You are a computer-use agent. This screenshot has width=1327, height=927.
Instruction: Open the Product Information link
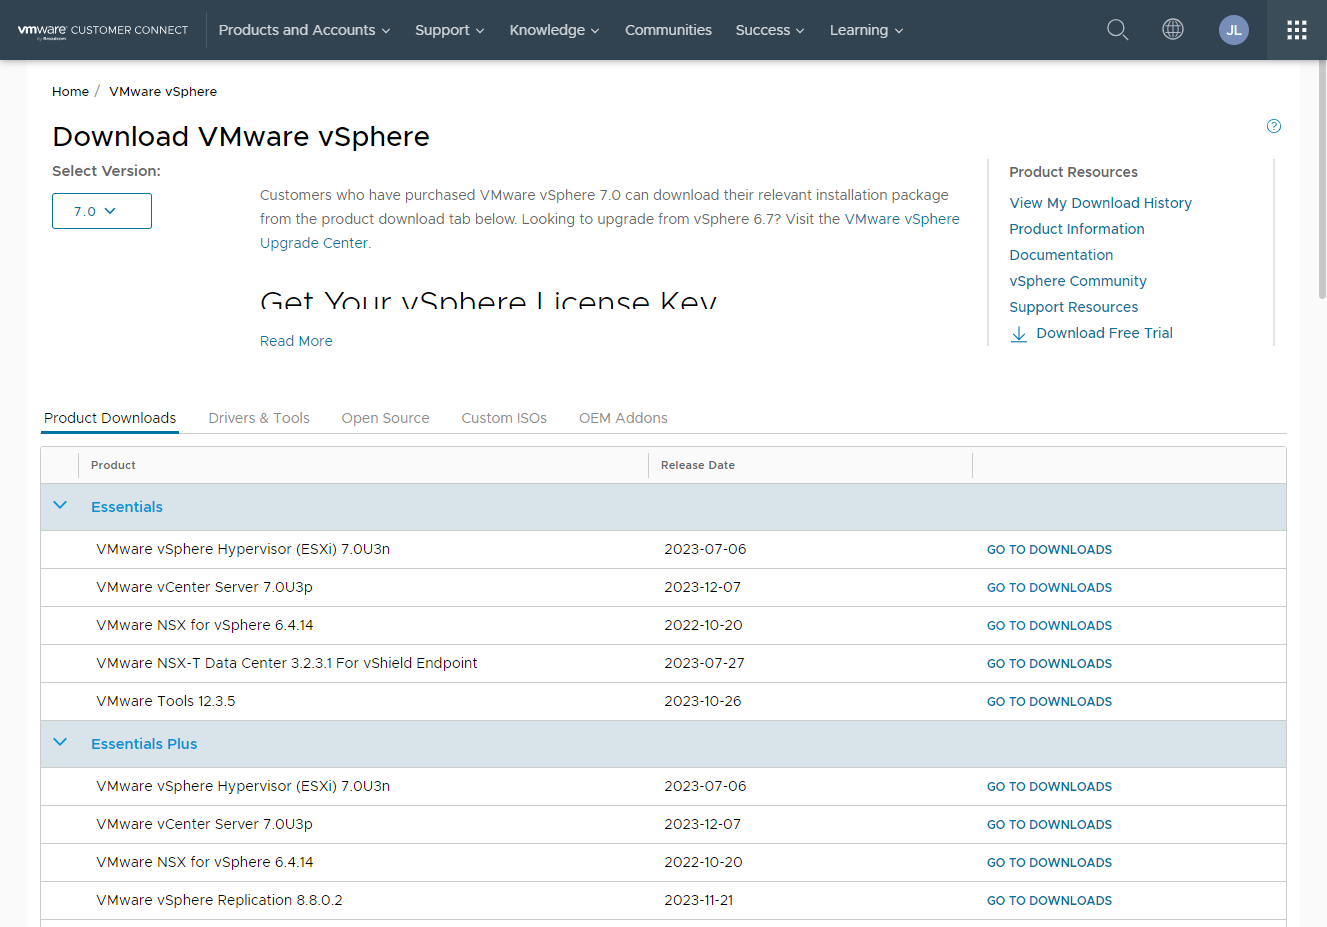click(x=1077, y=229)
